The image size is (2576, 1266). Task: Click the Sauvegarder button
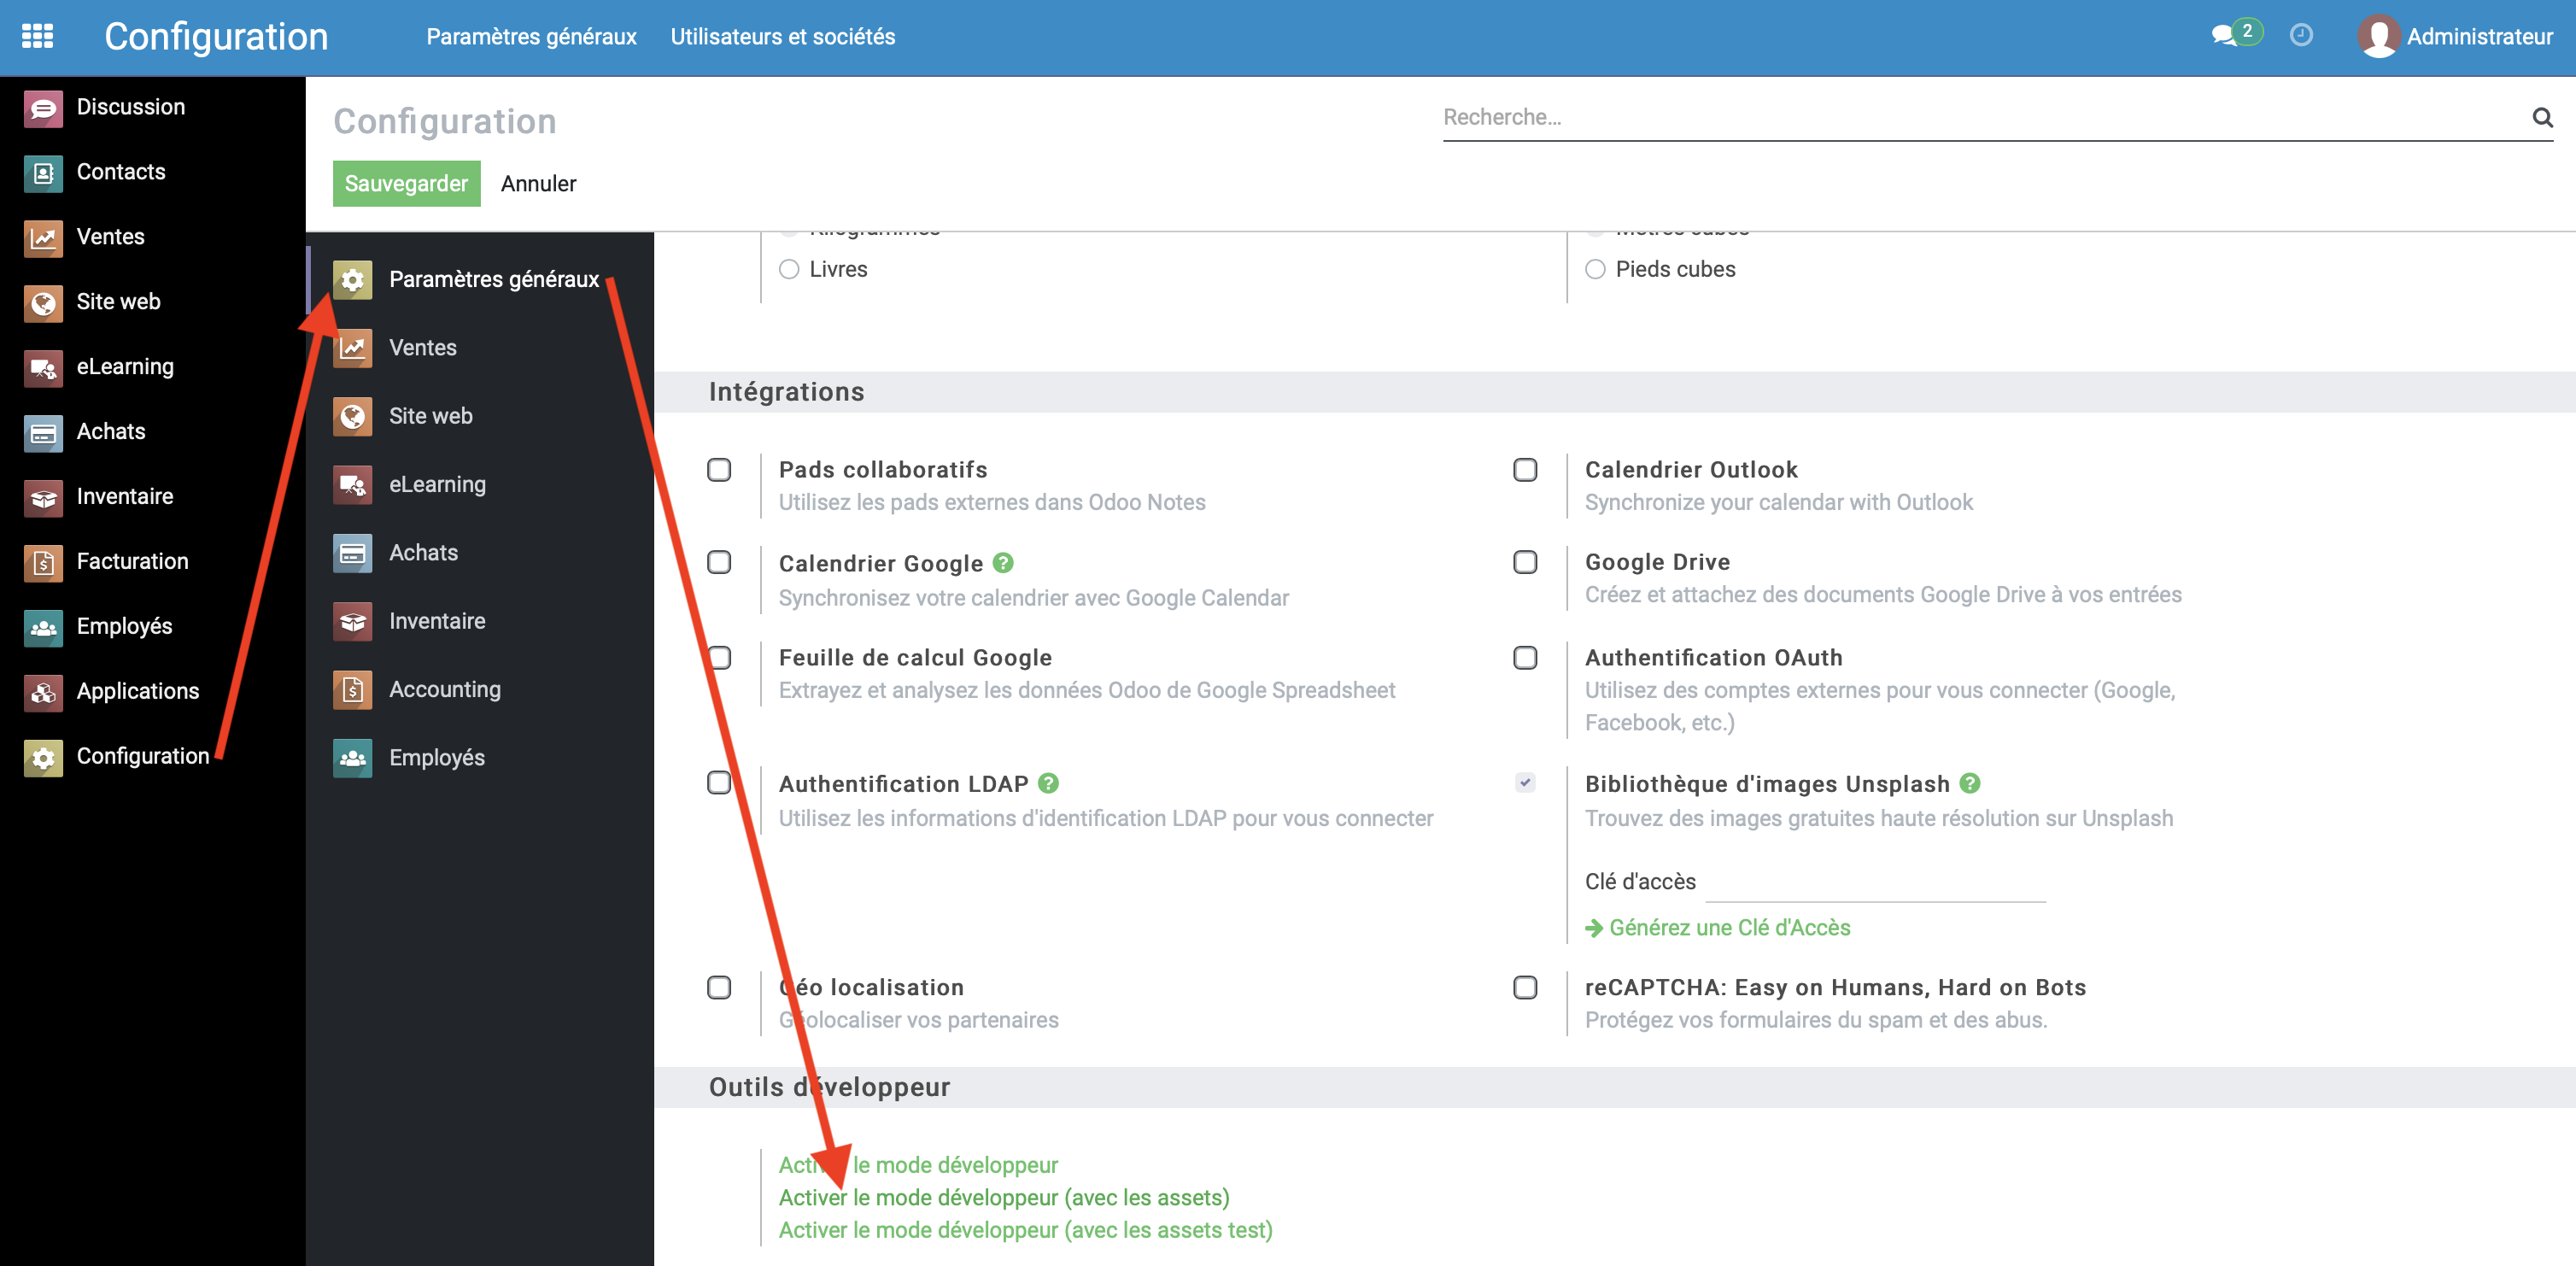(x=406, y=184)
